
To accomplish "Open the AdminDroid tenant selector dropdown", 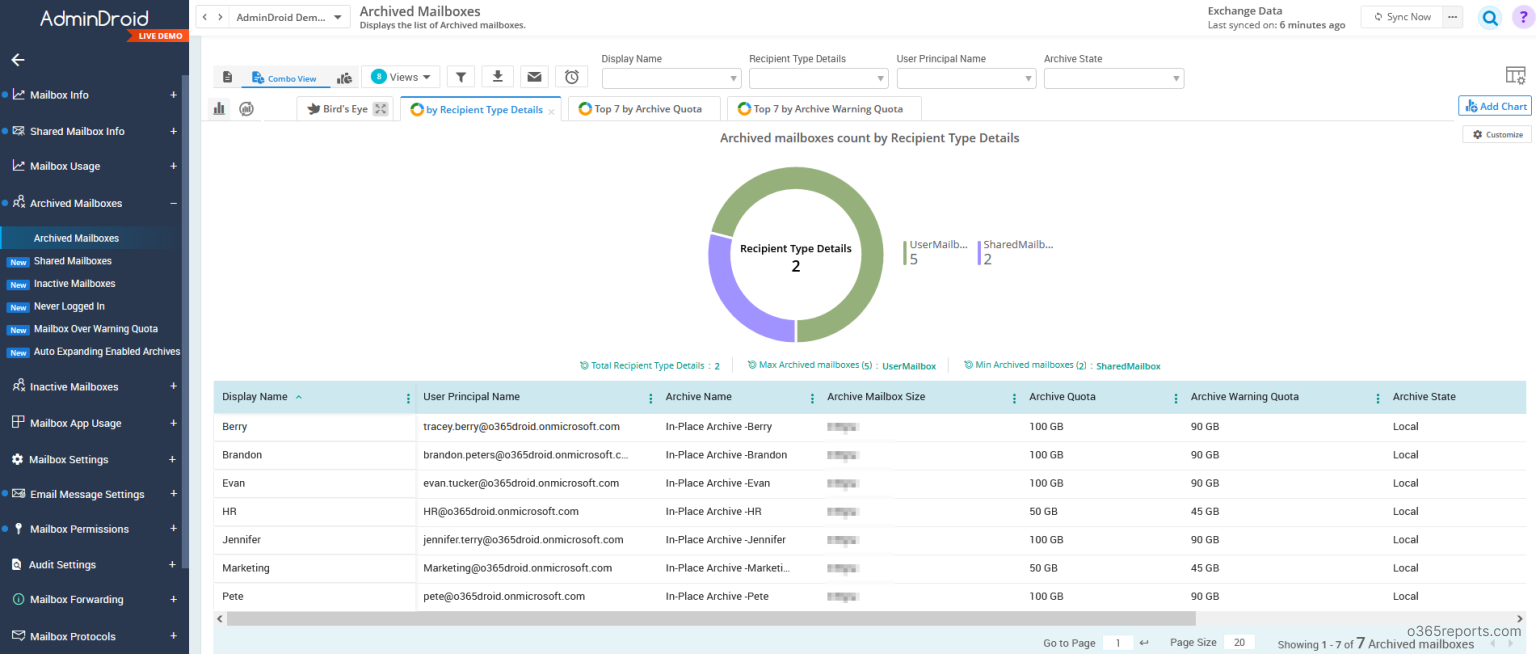I will pos(283,16).
